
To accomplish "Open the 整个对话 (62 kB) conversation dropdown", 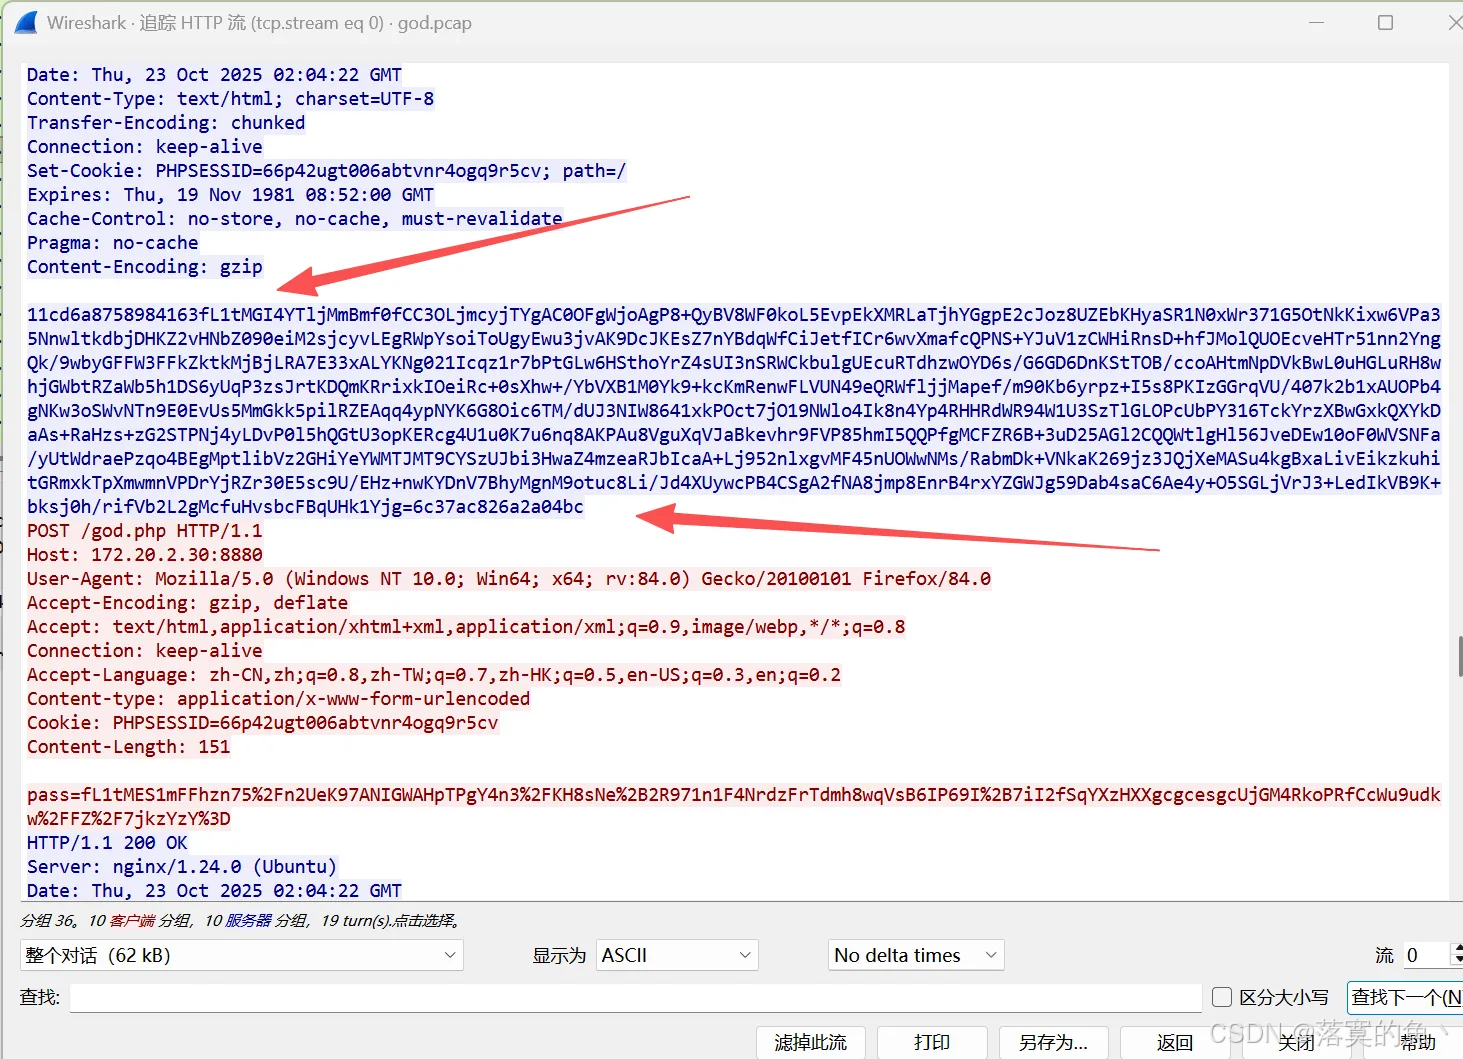I will [241, 955].
